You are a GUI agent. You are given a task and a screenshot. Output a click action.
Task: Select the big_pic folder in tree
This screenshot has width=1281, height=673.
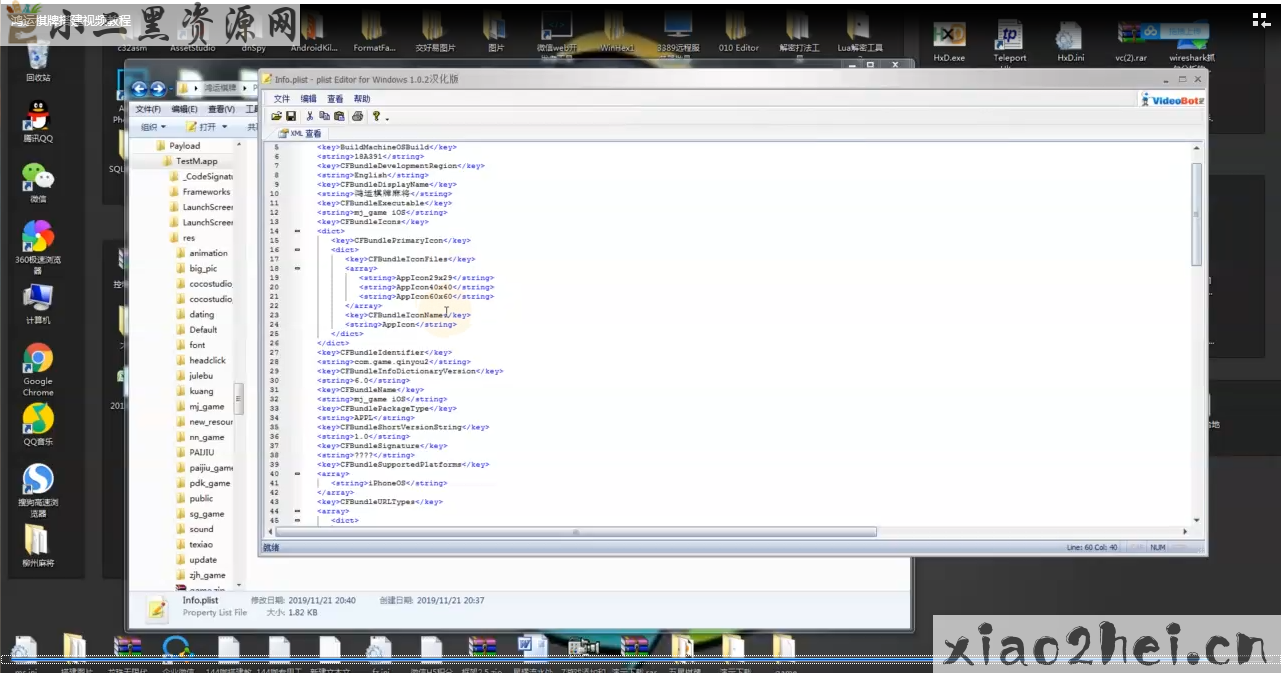pos(196,269)
